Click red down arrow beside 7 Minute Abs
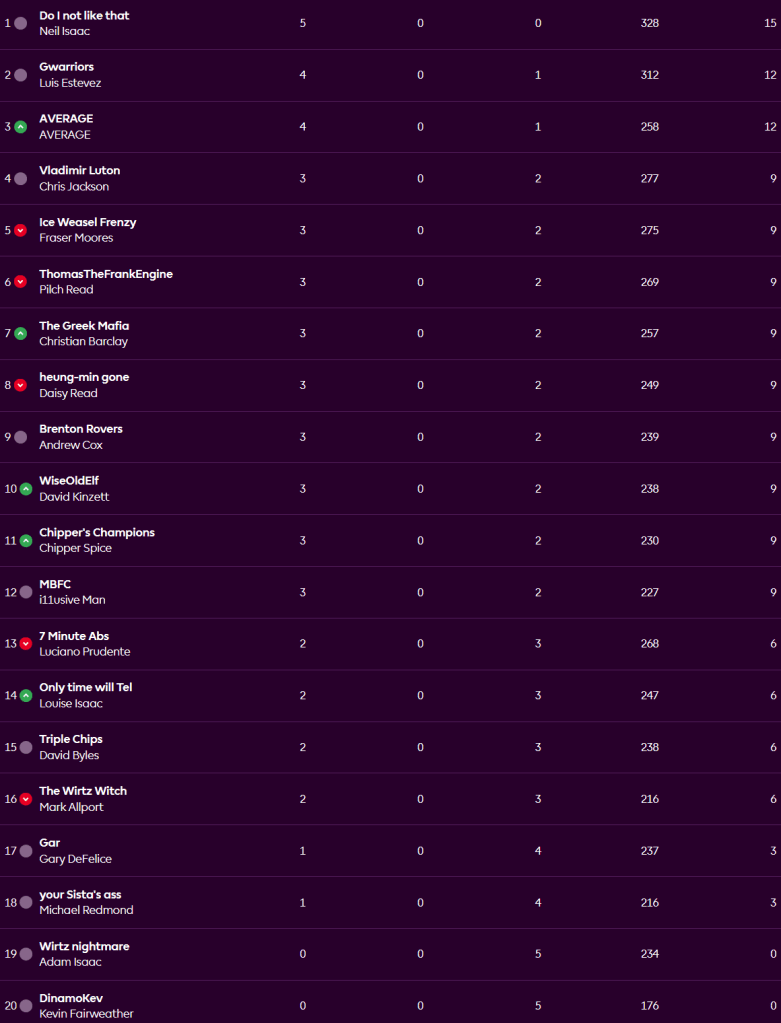Screen dimensions: 781x1023 [26, 644]
